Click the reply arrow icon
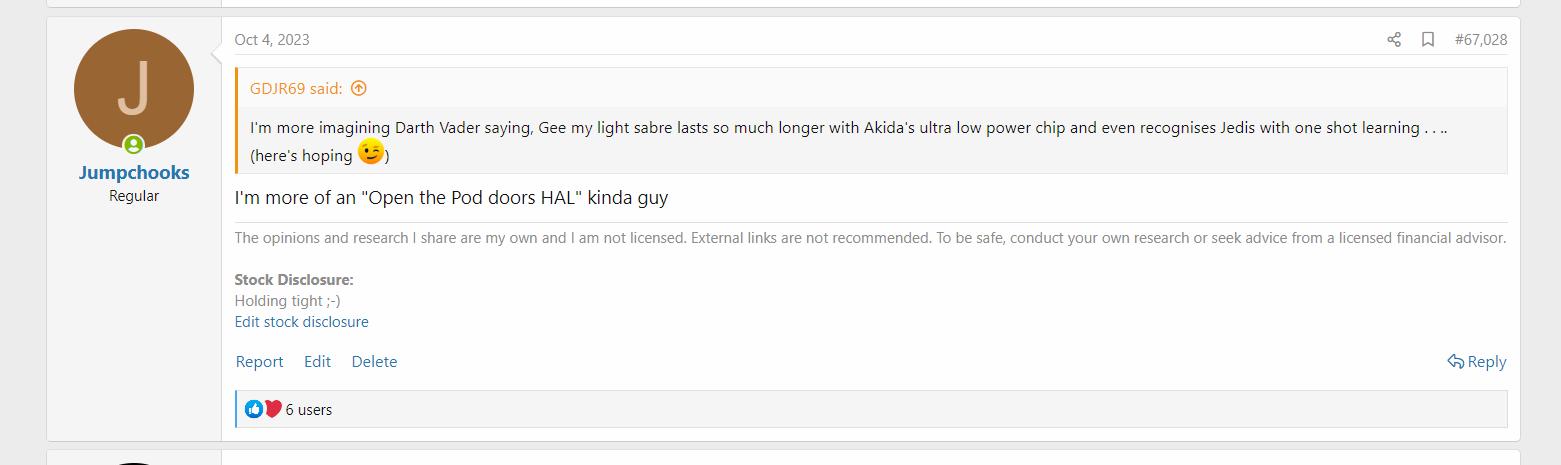The width and height of the screenshot is (1561, 465). pyautogui.click(x=1456, y=362)
